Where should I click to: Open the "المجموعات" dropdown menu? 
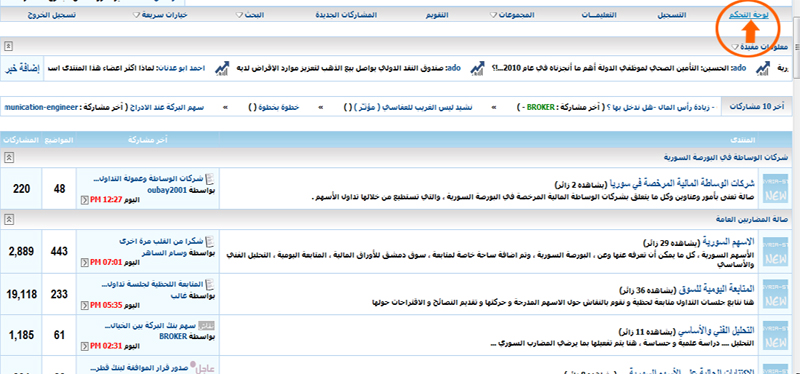512,15
